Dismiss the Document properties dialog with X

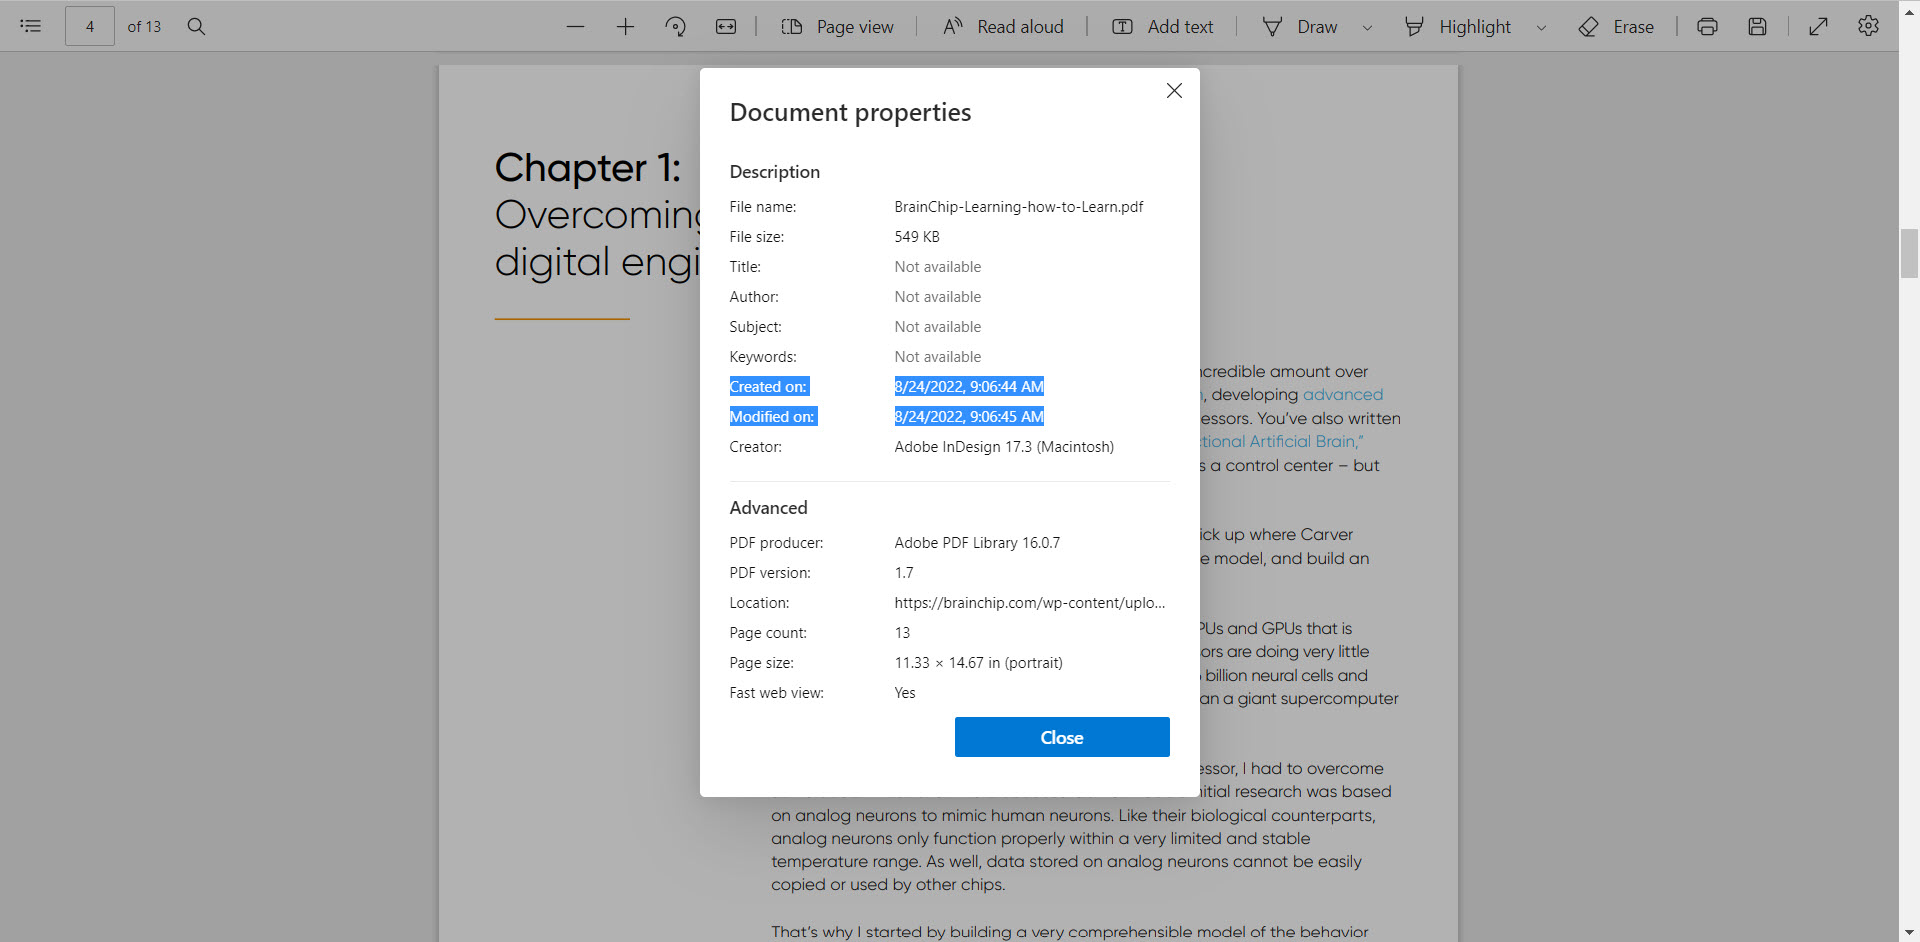pos(1174,91)
